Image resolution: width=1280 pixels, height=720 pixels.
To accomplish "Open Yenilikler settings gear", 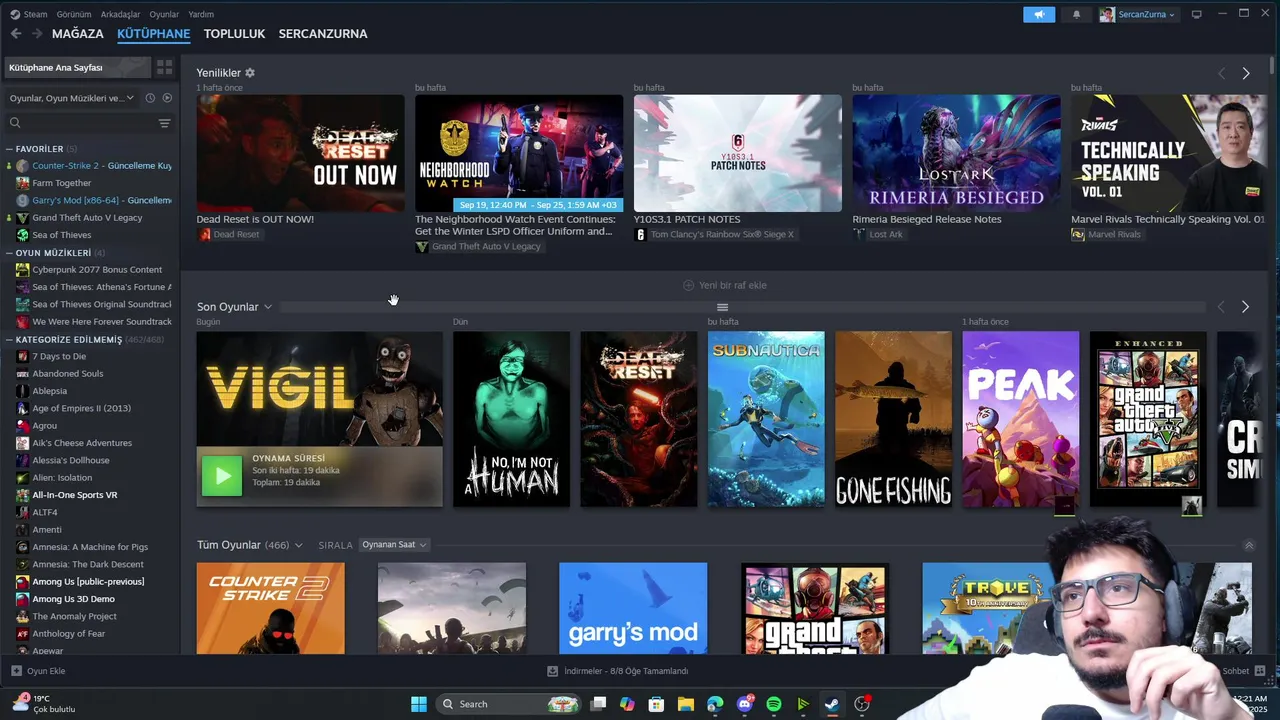I will pos(250,73).
